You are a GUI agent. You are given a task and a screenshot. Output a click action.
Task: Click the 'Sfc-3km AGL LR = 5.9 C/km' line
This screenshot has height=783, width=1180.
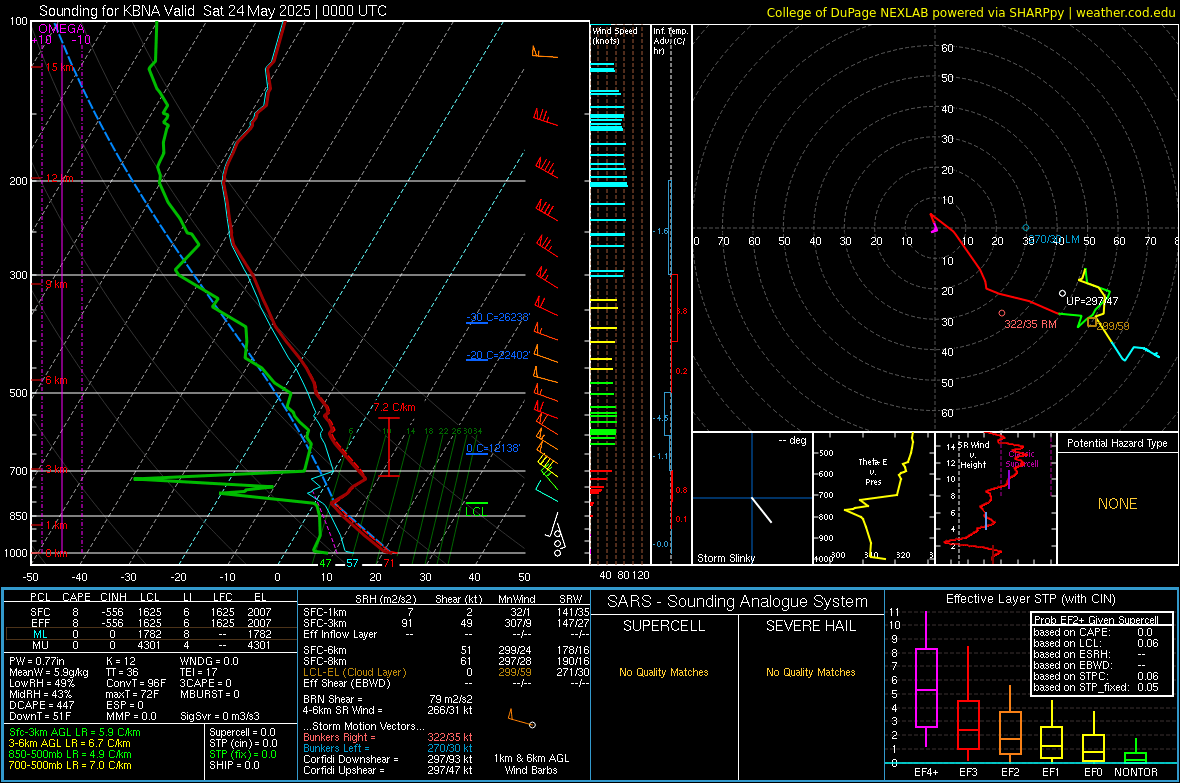click(x=75, y=732)
